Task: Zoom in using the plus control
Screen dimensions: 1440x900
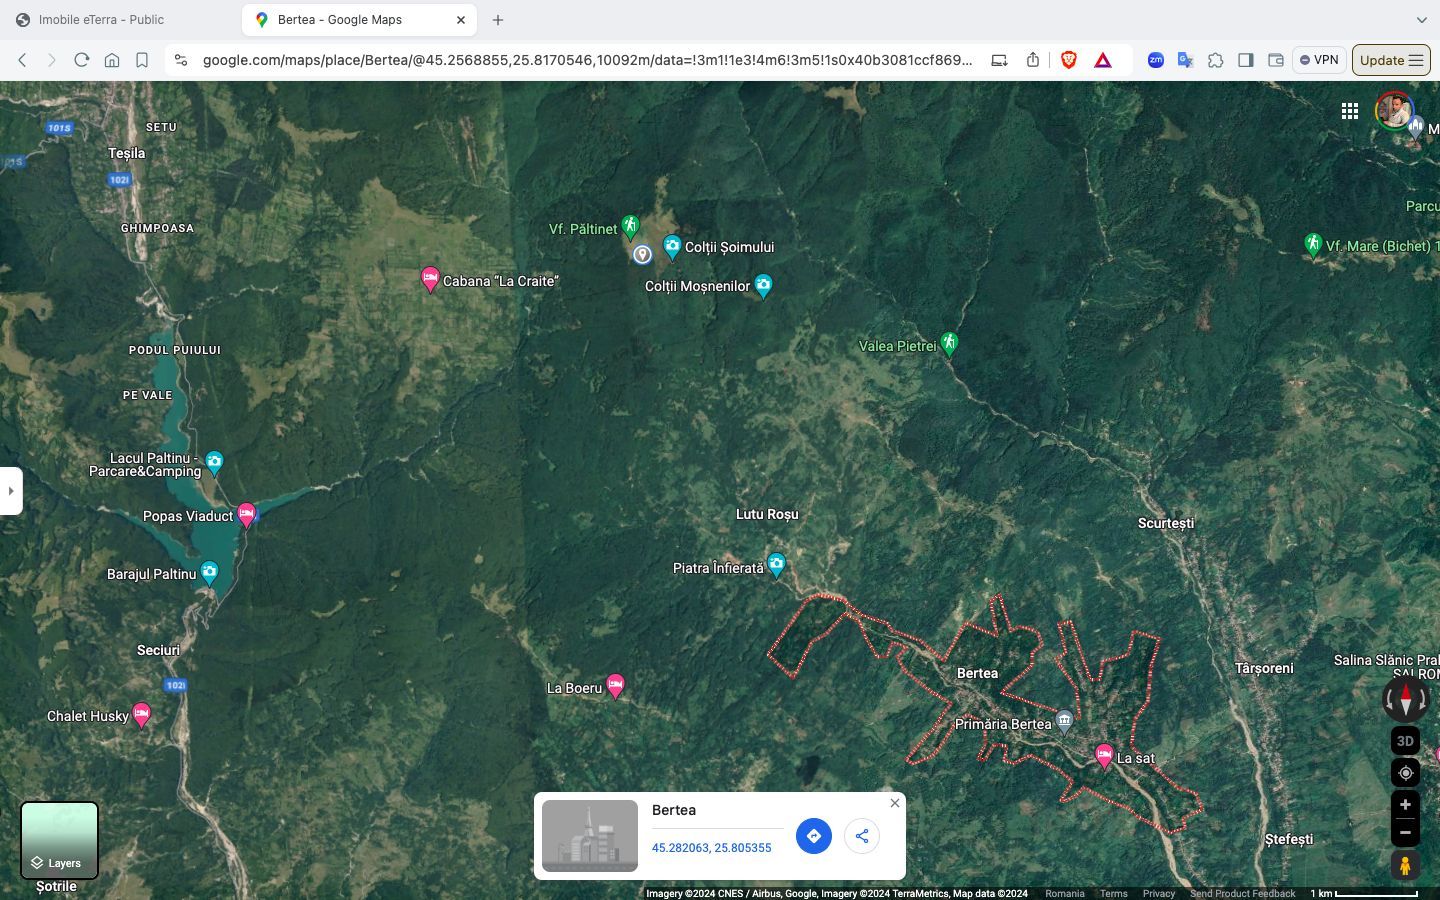Action: point(1404,804)
